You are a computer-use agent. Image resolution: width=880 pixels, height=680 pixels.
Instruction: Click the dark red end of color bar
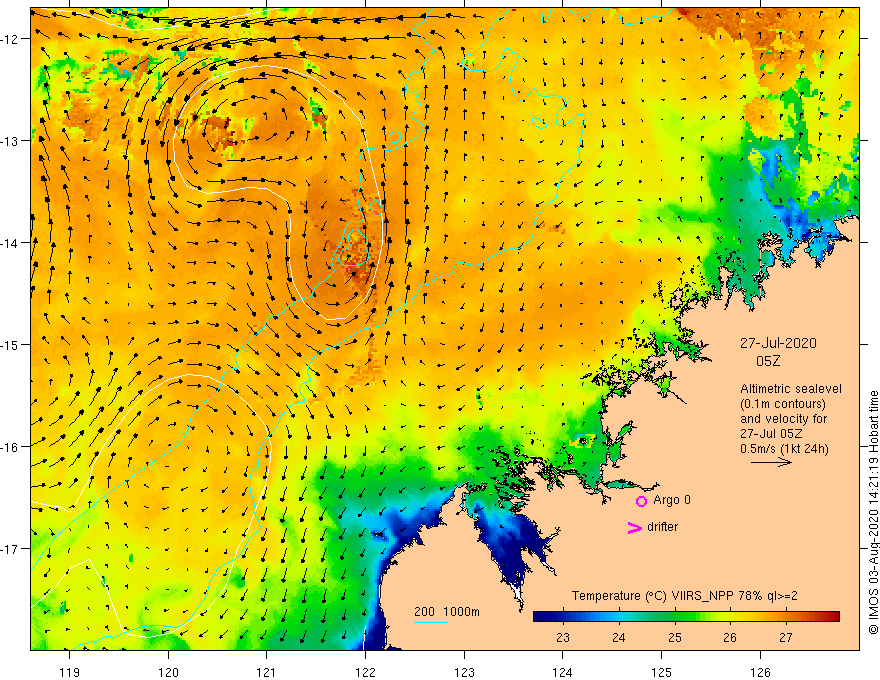(x=834, y=617)
